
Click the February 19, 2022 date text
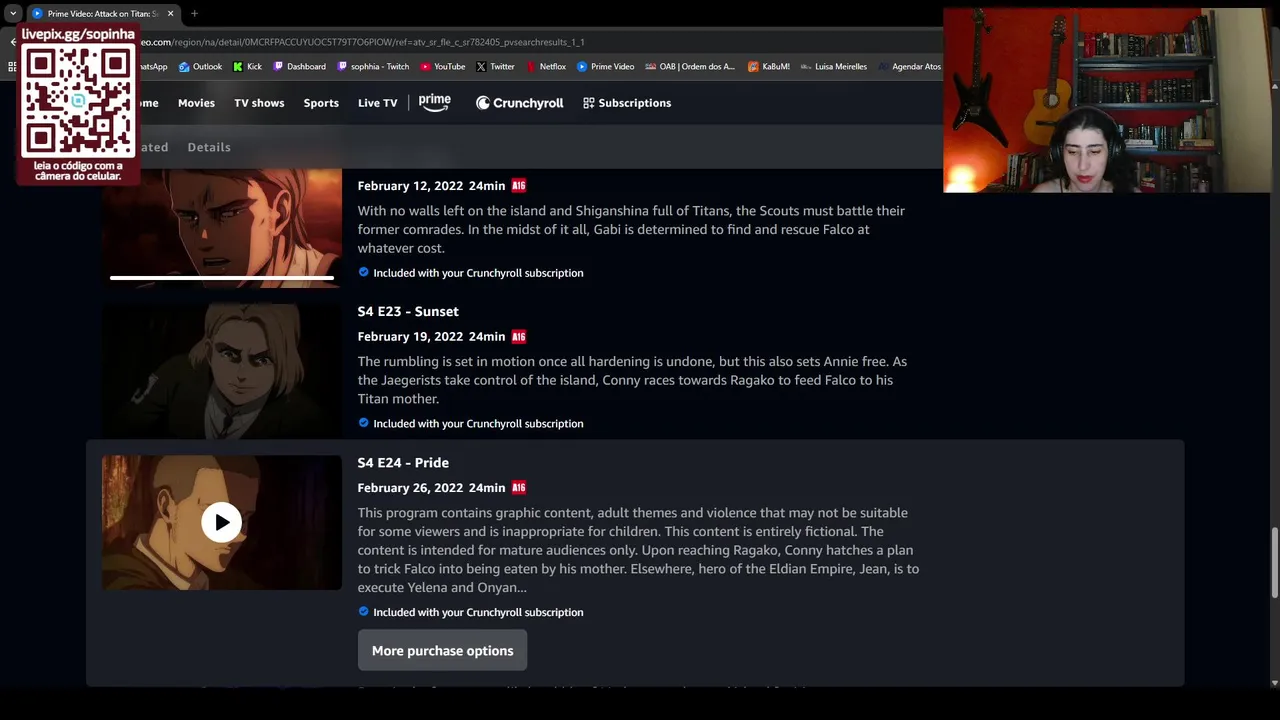410,337
